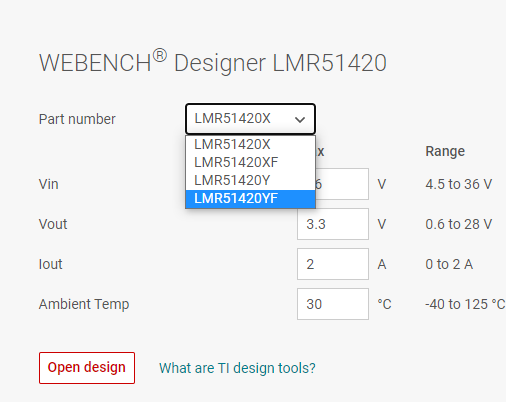This screenshot has height=402, width=506.
Task: Open the What are TI design tools link
Action: 237,368
